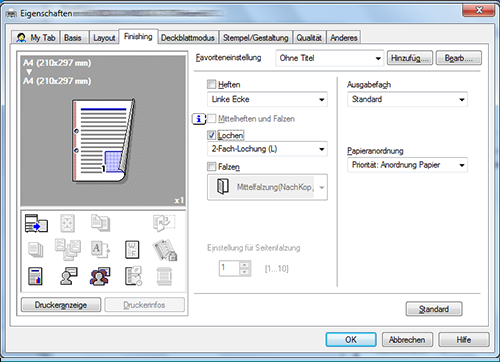Open help with the Hilfe button
500x362 pixels.
pos(464,340)
